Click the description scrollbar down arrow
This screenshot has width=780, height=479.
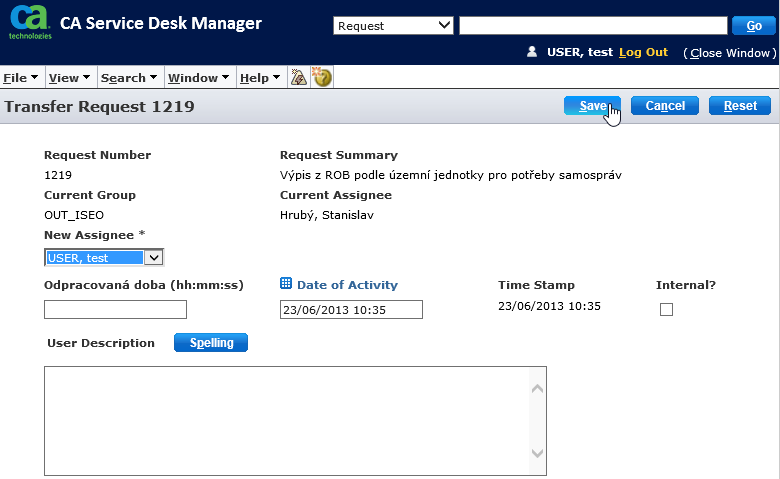point(537,453)
